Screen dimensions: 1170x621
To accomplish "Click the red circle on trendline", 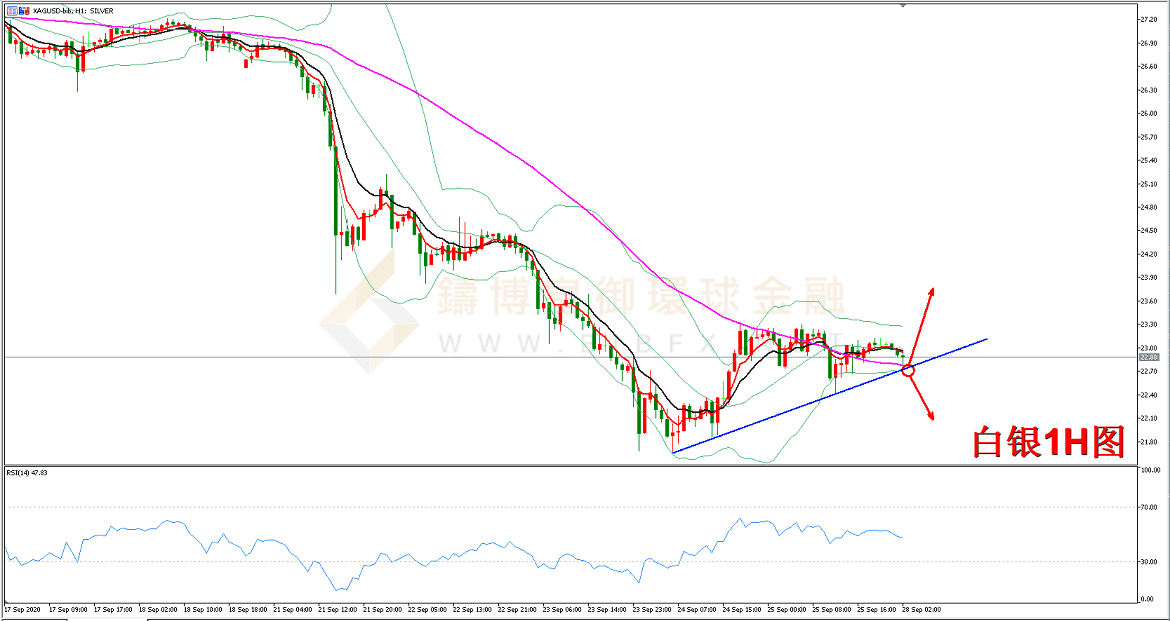I will pos(908,370).
